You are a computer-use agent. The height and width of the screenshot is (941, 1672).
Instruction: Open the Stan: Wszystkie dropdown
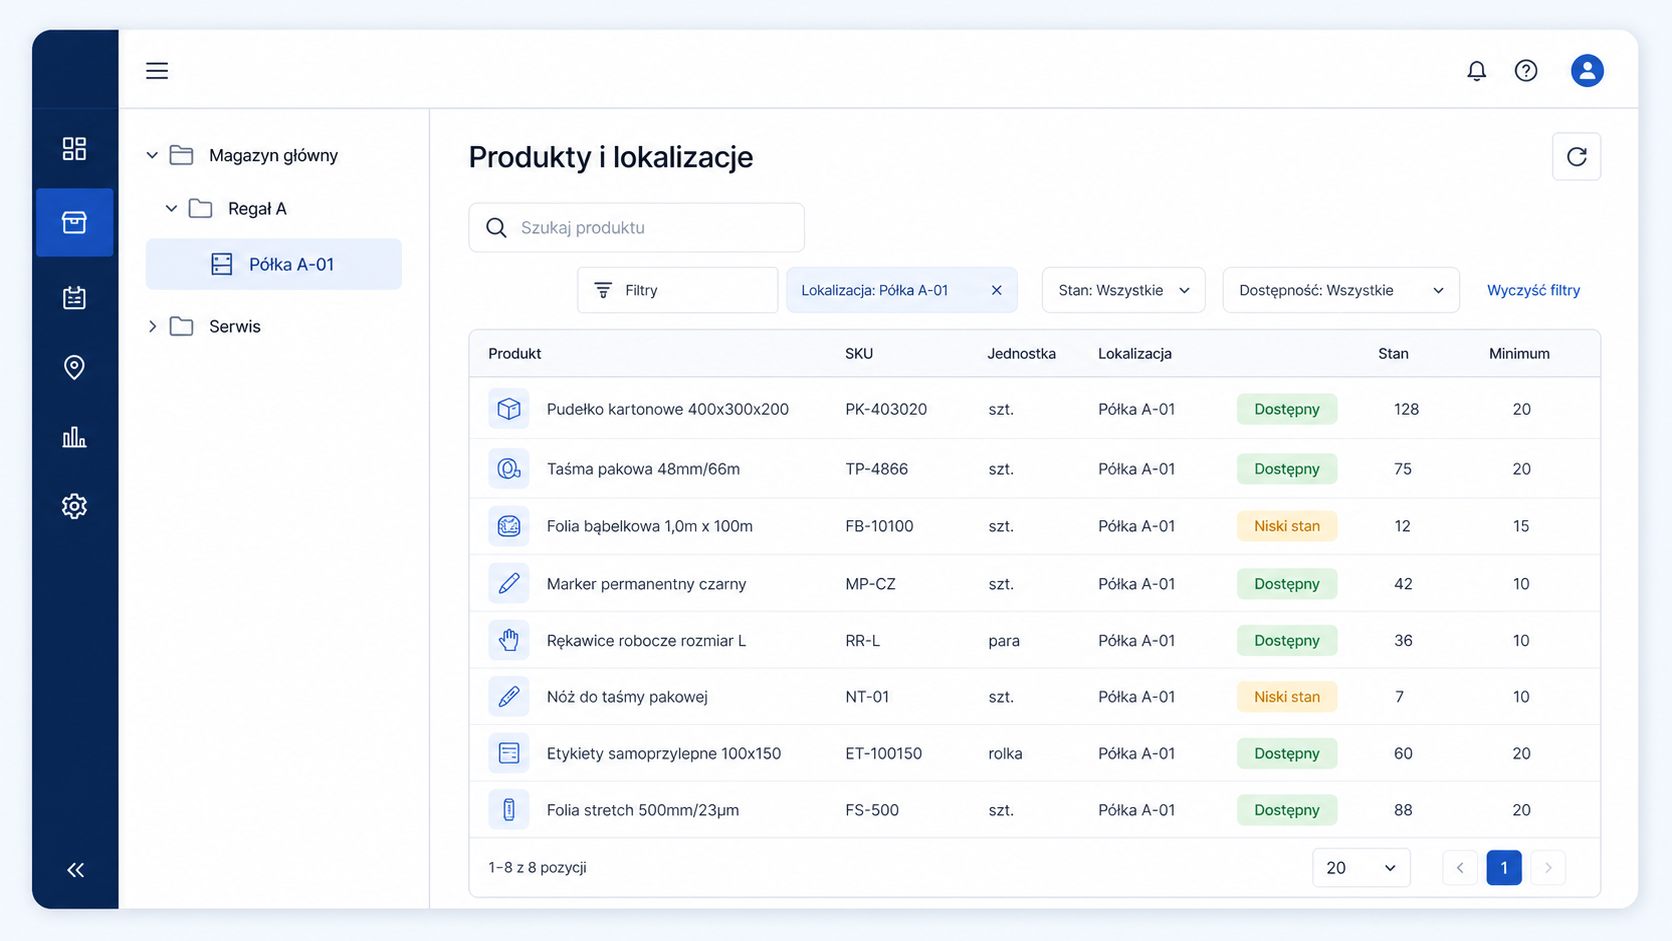[x=1123, y=290]
